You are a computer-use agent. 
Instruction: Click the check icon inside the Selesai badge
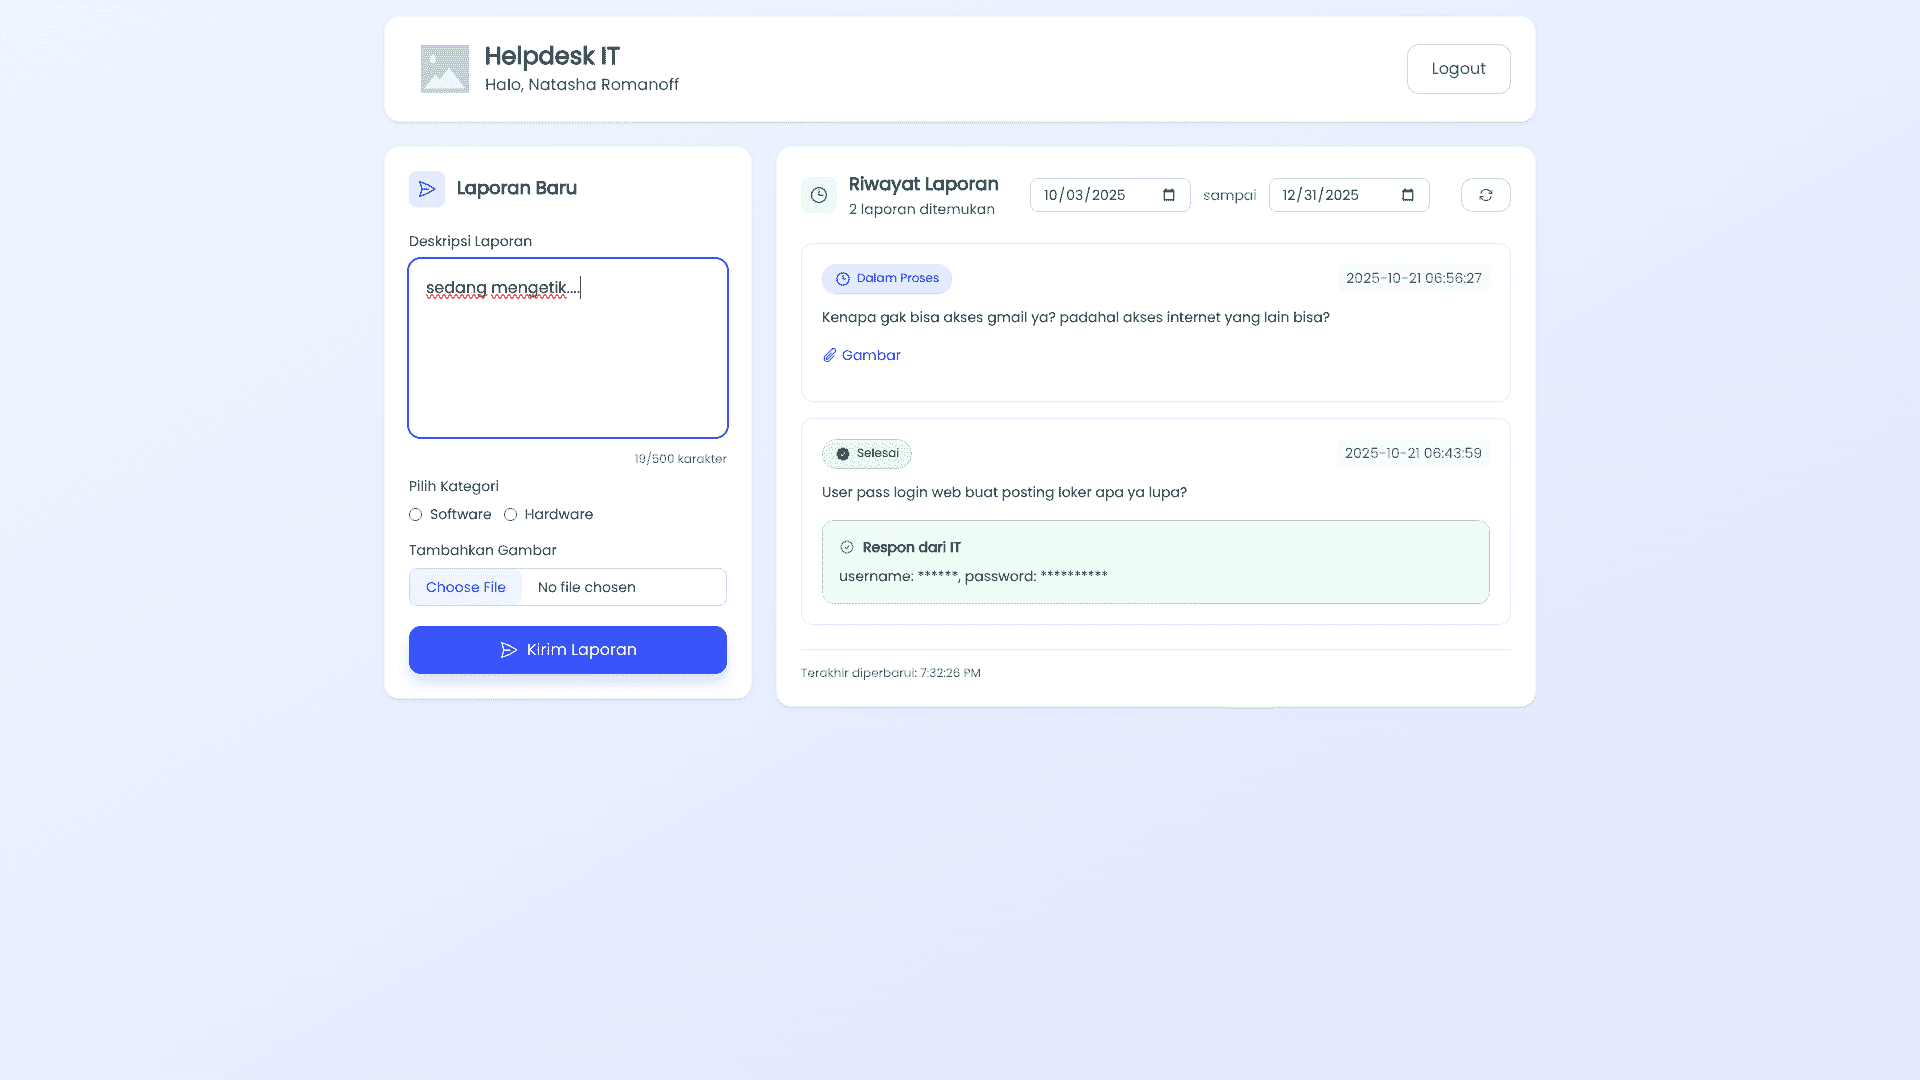coord(843,453)
